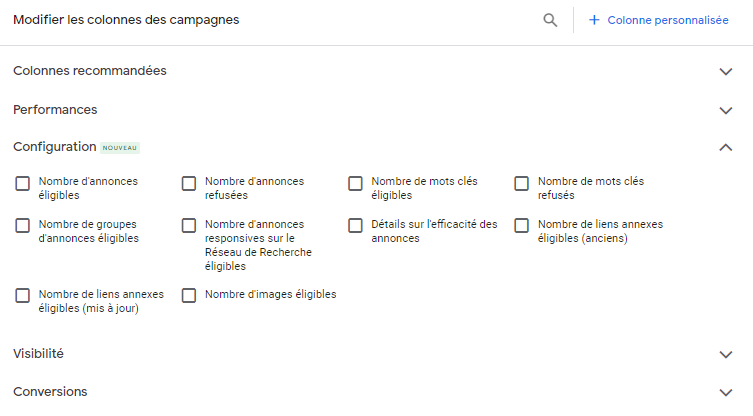
Task: Enable annonces responsives Réseau de Recherche checkbox
Action: pyautogui.click(x=189, y=226)
